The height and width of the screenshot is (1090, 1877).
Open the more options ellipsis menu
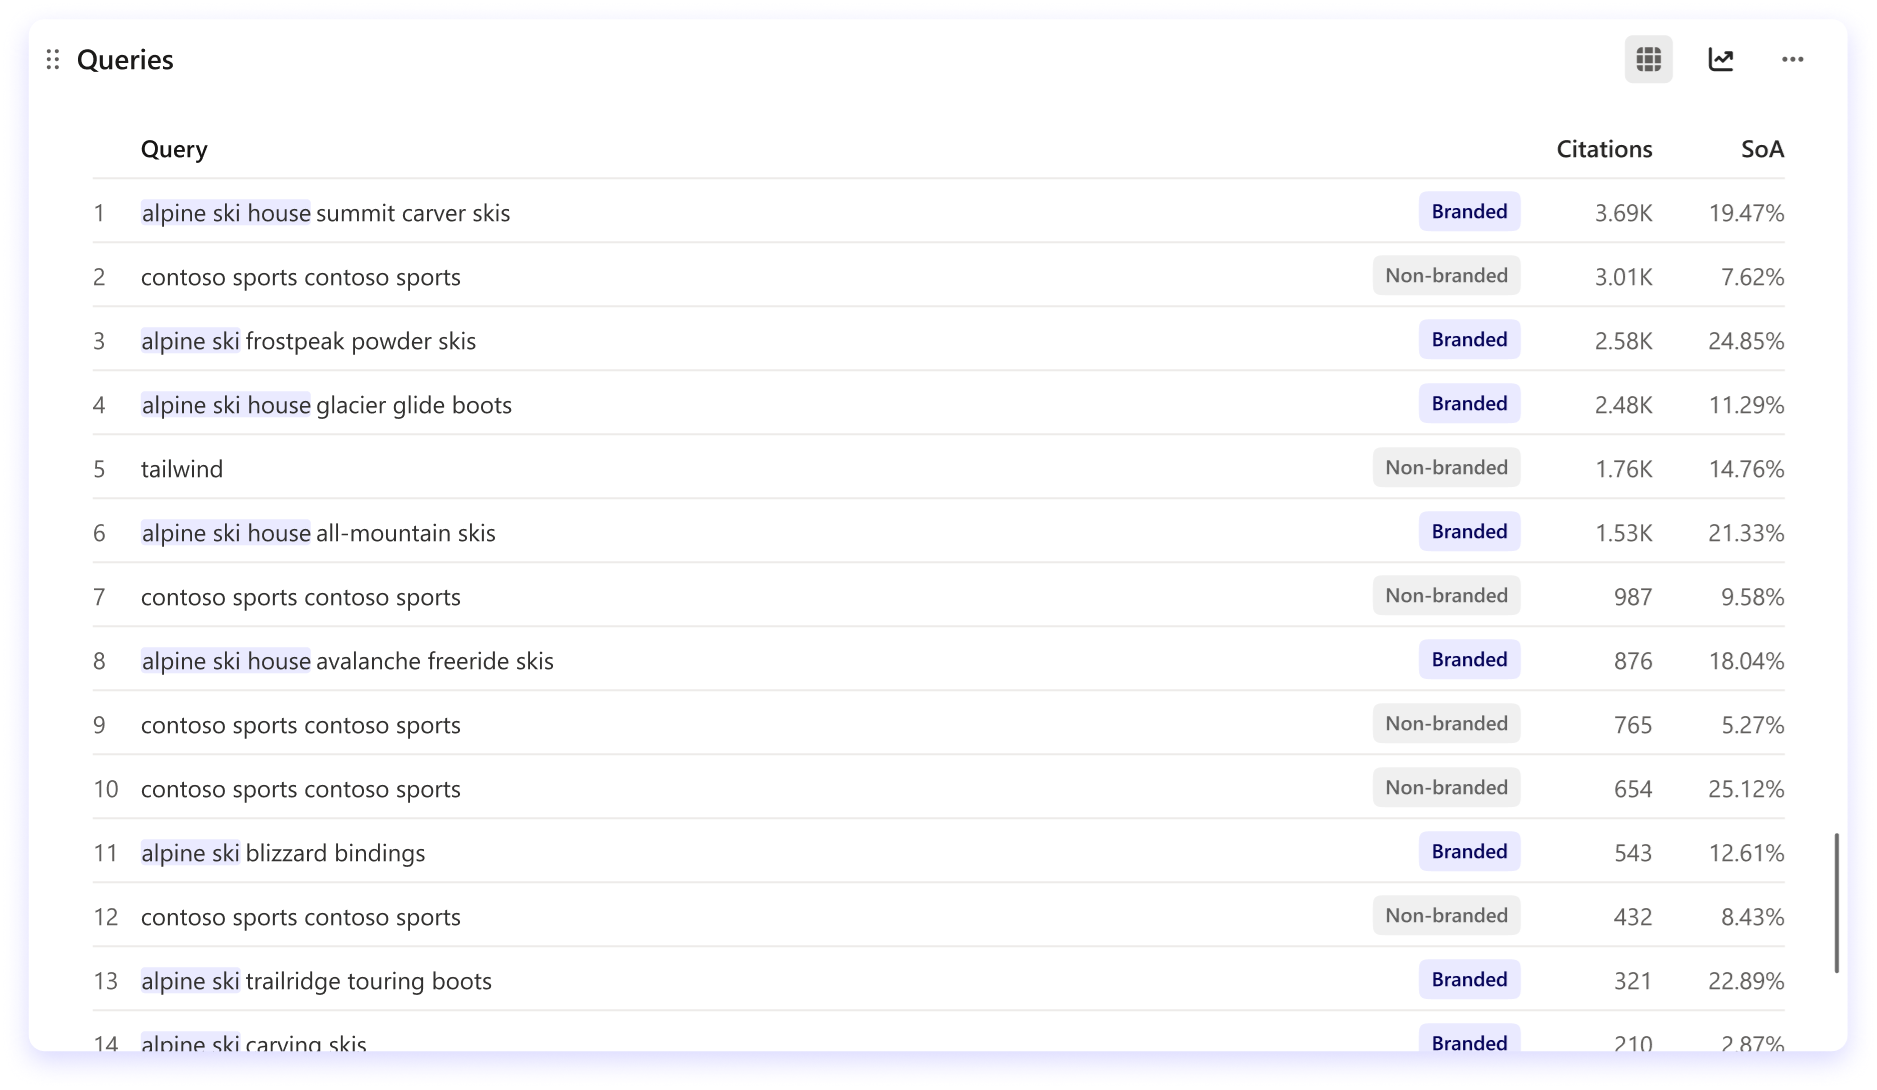click(1792, 60)
